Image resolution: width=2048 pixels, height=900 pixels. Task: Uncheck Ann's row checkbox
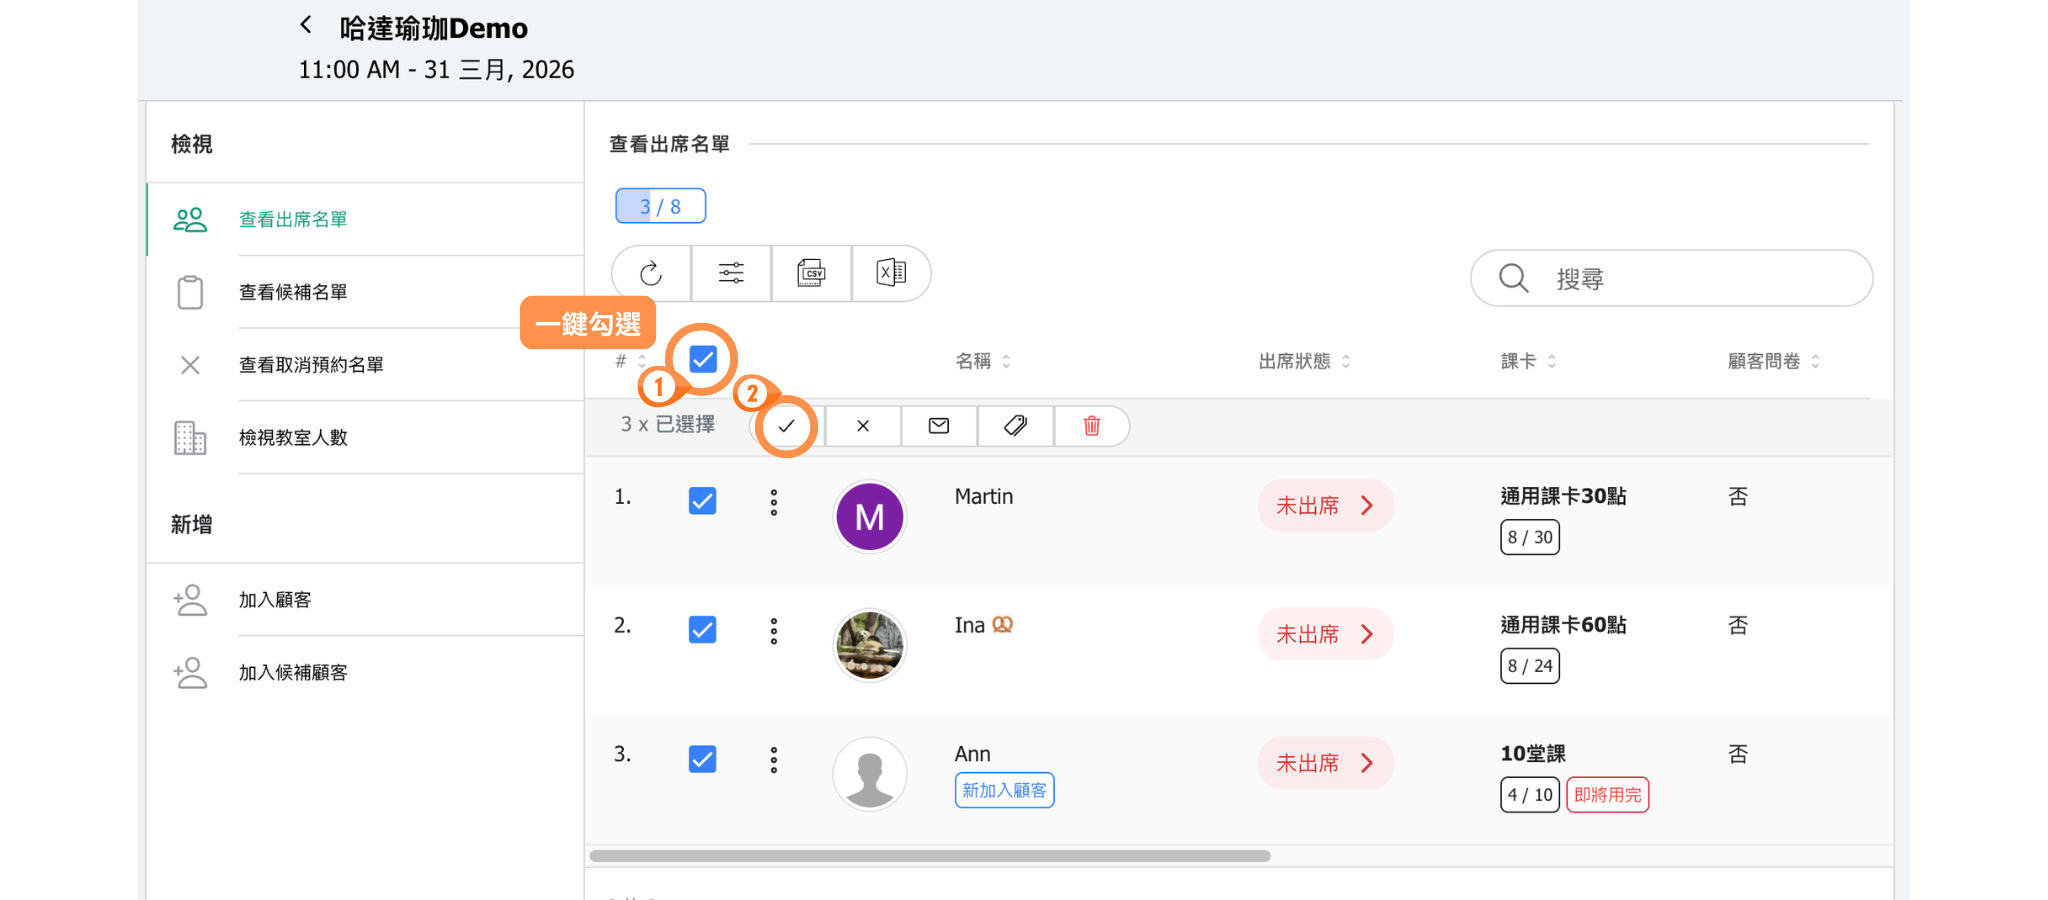[703, 759]
